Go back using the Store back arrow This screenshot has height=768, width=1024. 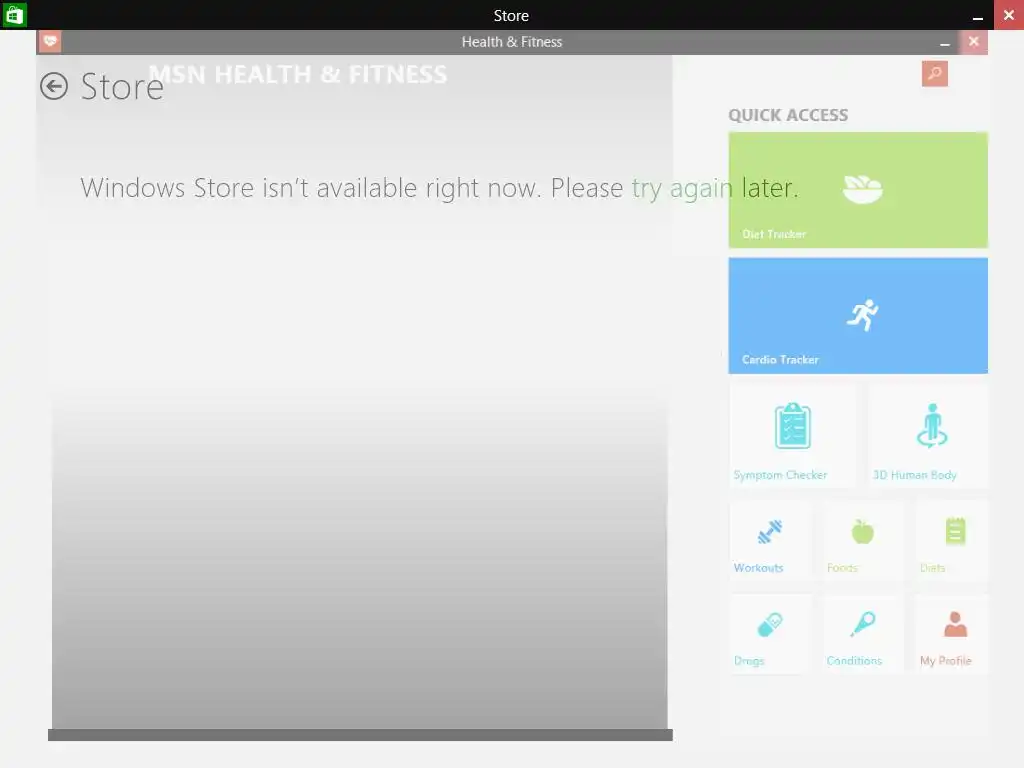pos(54,86)
